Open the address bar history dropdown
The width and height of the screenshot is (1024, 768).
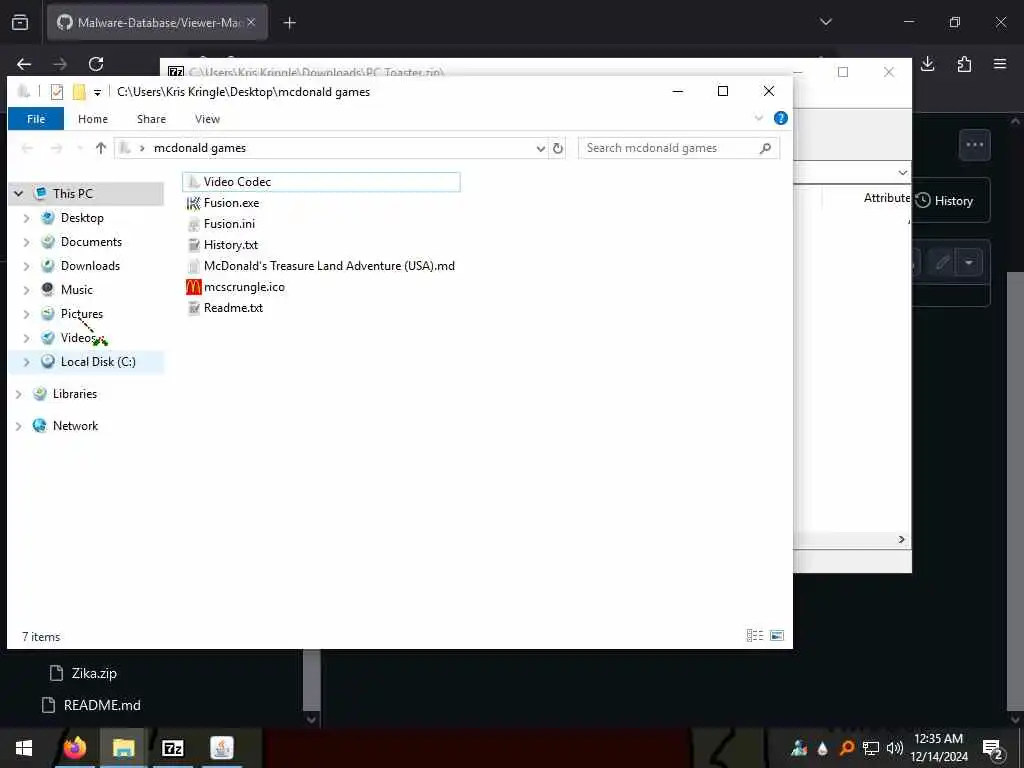[x=540, y=148]
